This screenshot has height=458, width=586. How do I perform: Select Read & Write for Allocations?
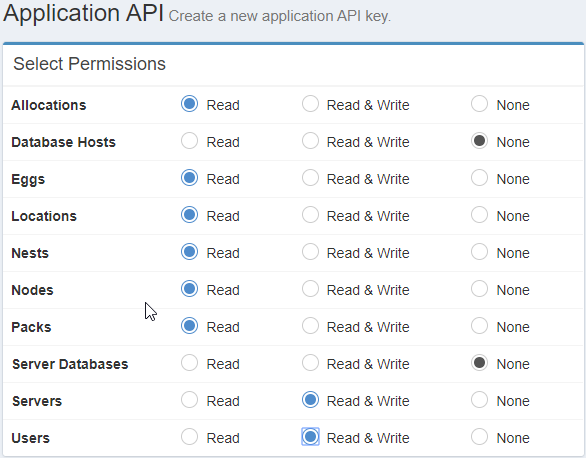pyautogui.click(x=310, y=104)
